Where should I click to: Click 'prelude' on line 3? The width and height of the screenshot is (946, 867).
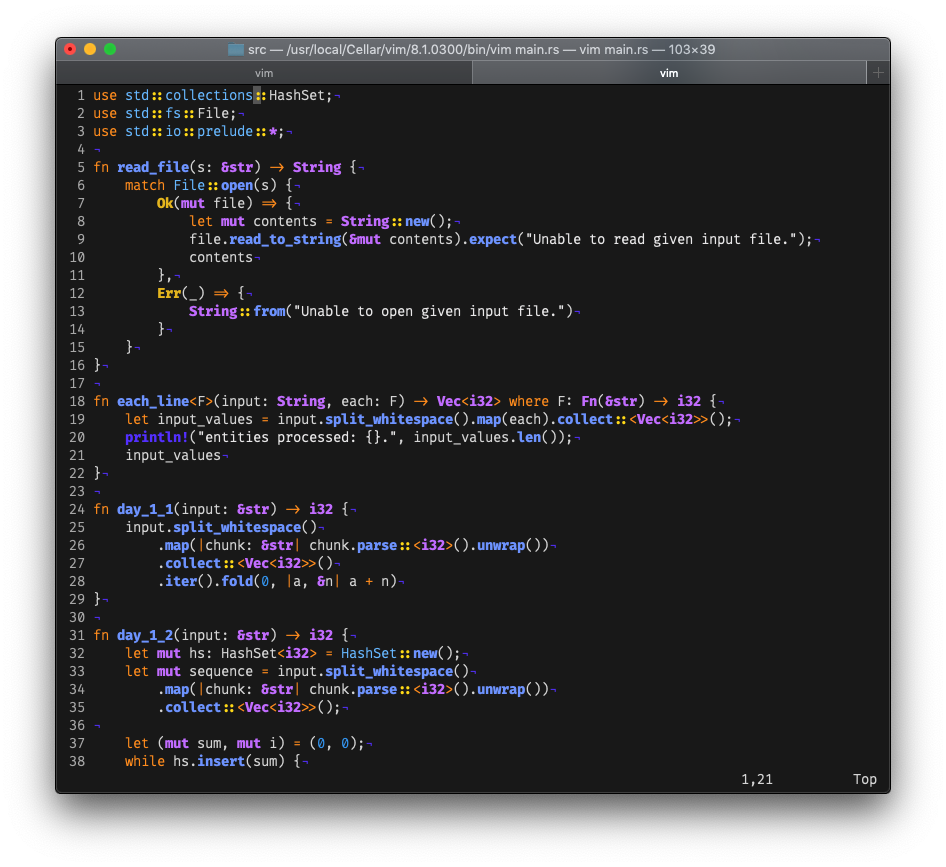(x=225, y=132)
